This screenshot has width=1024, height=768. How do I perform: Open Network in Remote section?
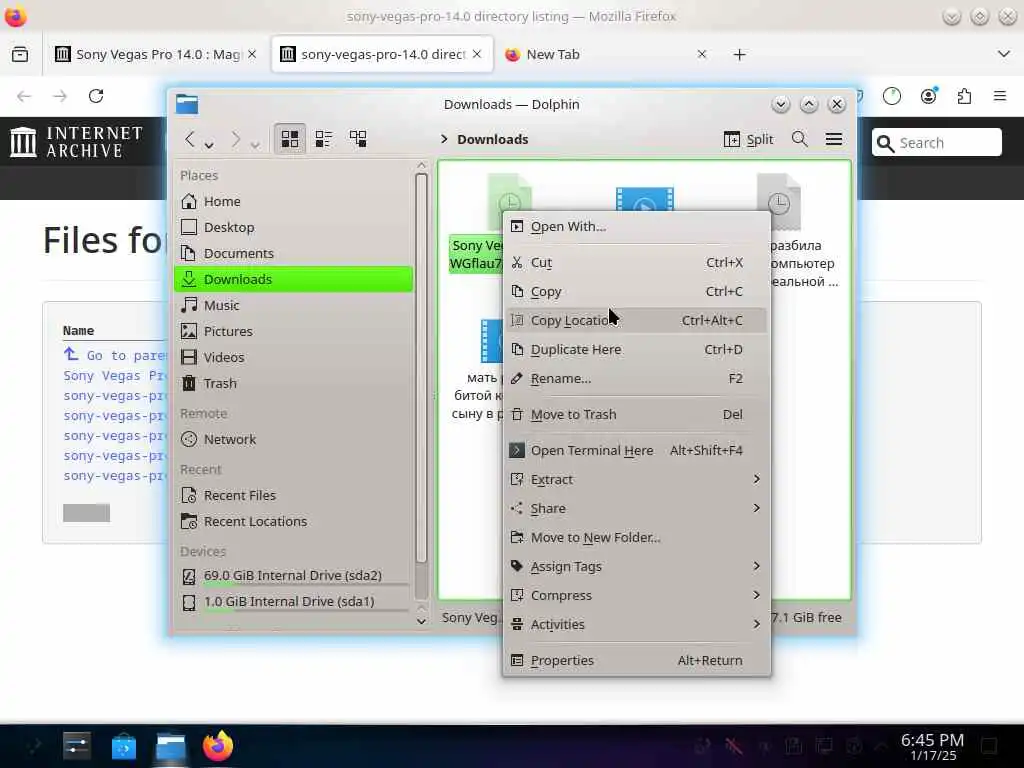point(294,440)
